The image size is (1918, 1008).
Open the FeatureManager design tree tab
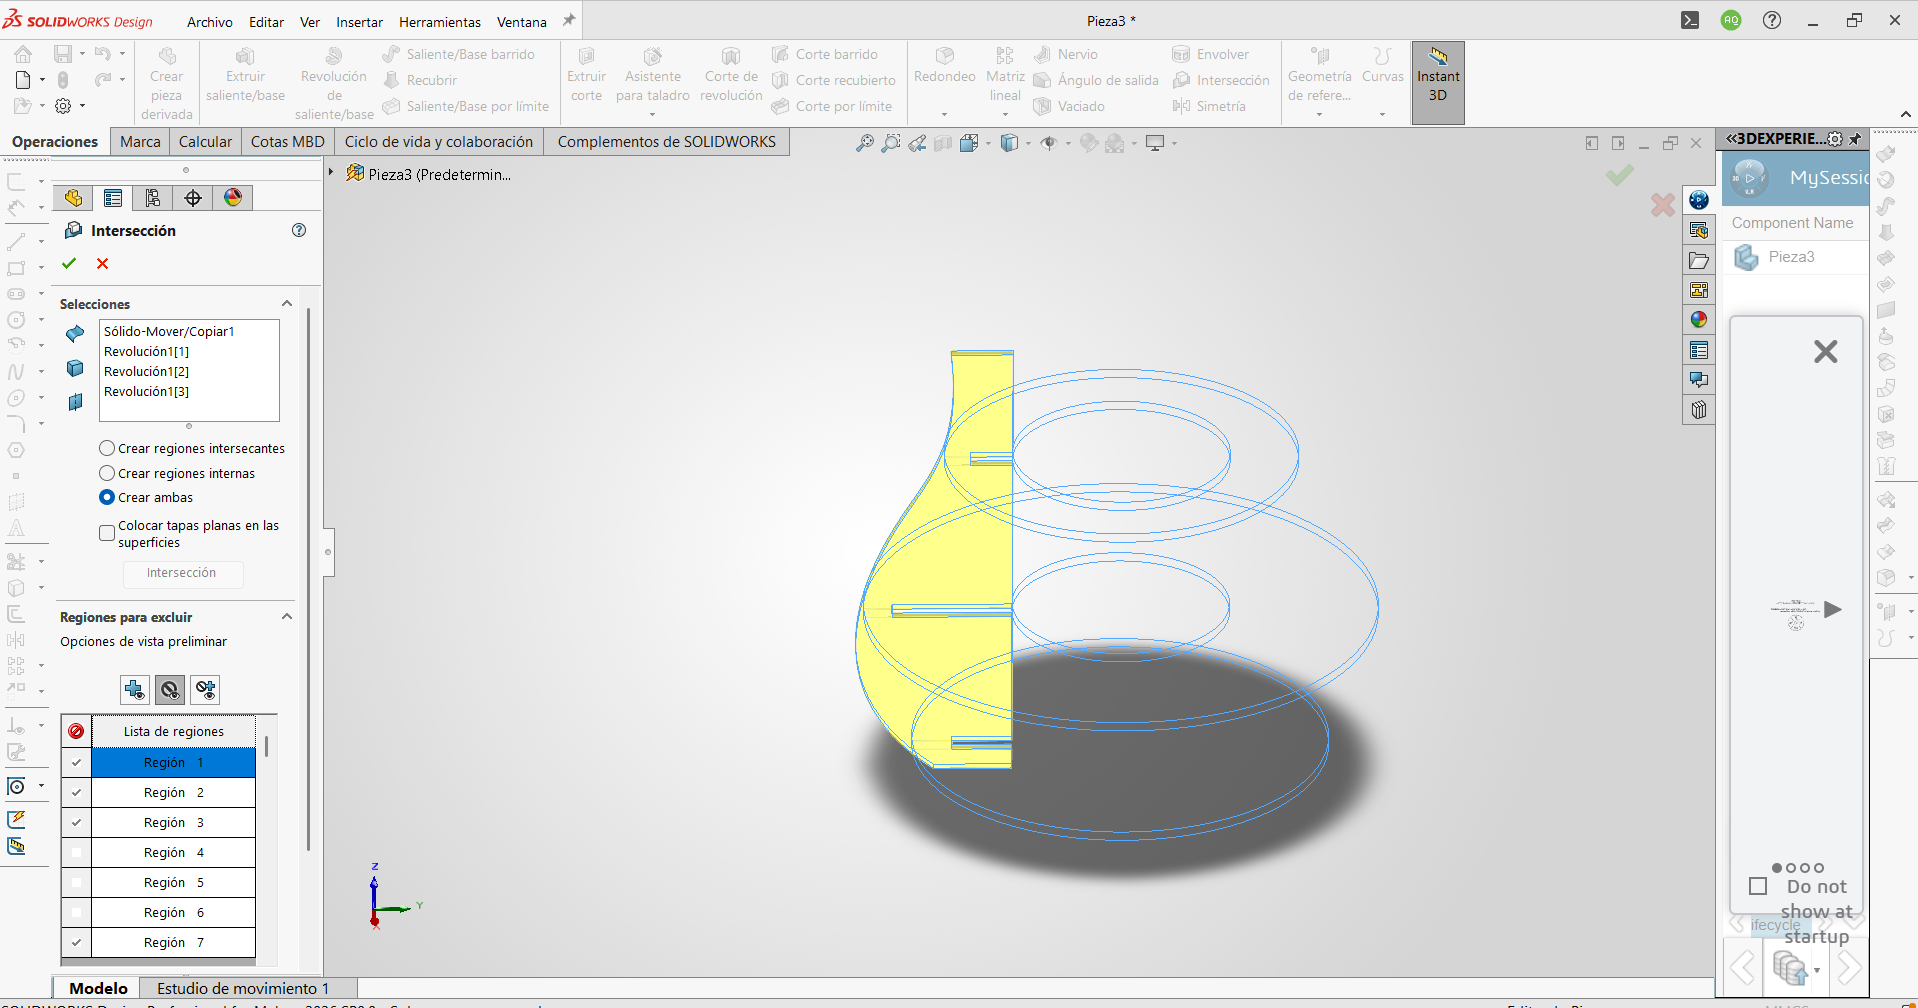[73, 198]
